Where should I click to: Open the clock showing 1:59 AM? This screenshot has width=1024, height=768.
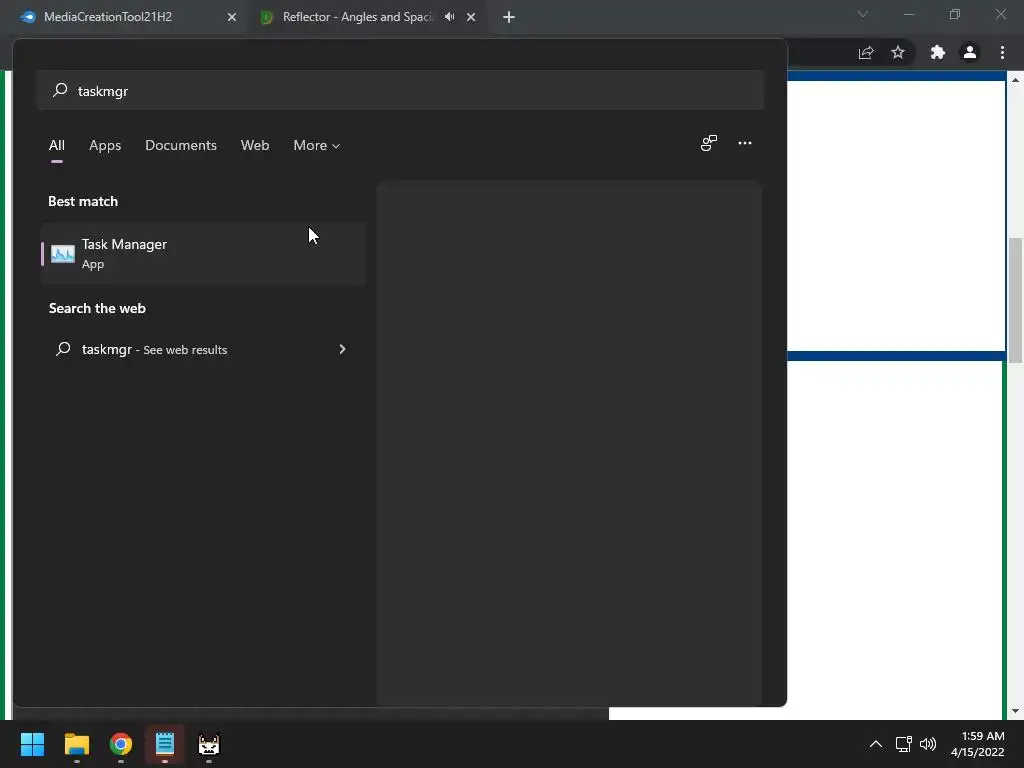(x=978, y=744)
